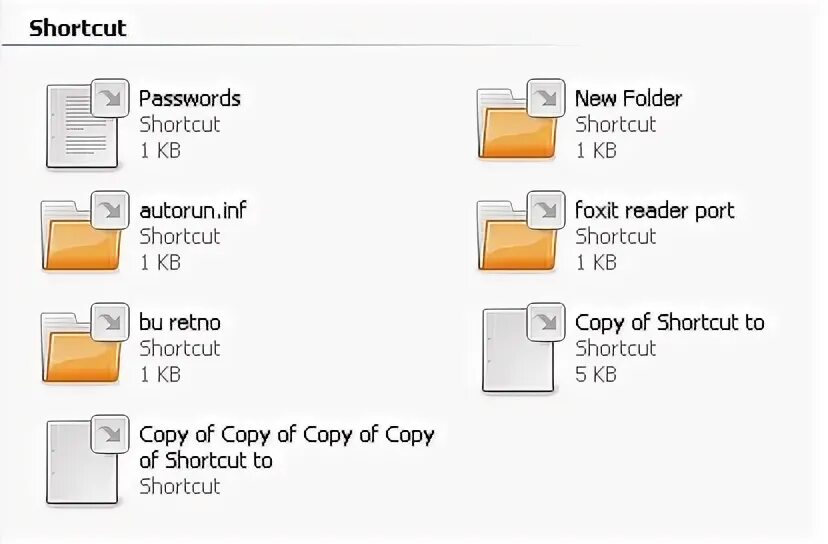This screenshot has height=544, width=828.
Task: Click the 5 KB size text
Action: (596, 374)
